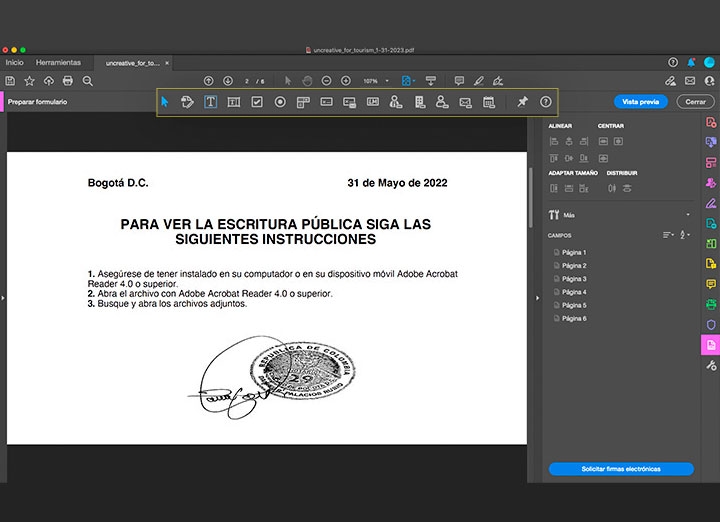Viewport: 720px width, 522px height.
Task: Go to next page with down arrow
Action: [228, 80]
